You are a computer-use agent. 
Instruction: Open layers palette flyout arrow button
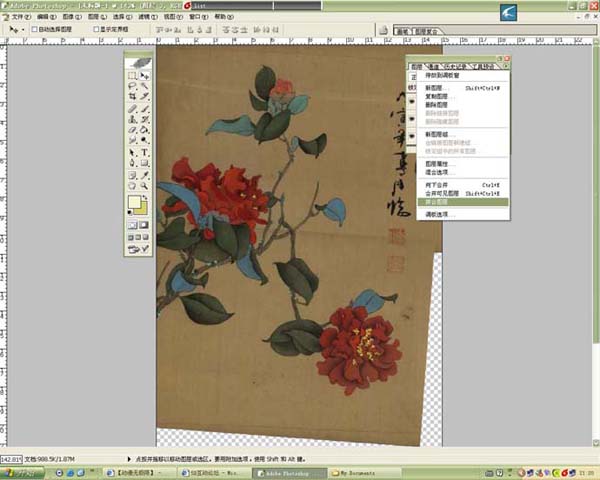click(x=506, y=67)
